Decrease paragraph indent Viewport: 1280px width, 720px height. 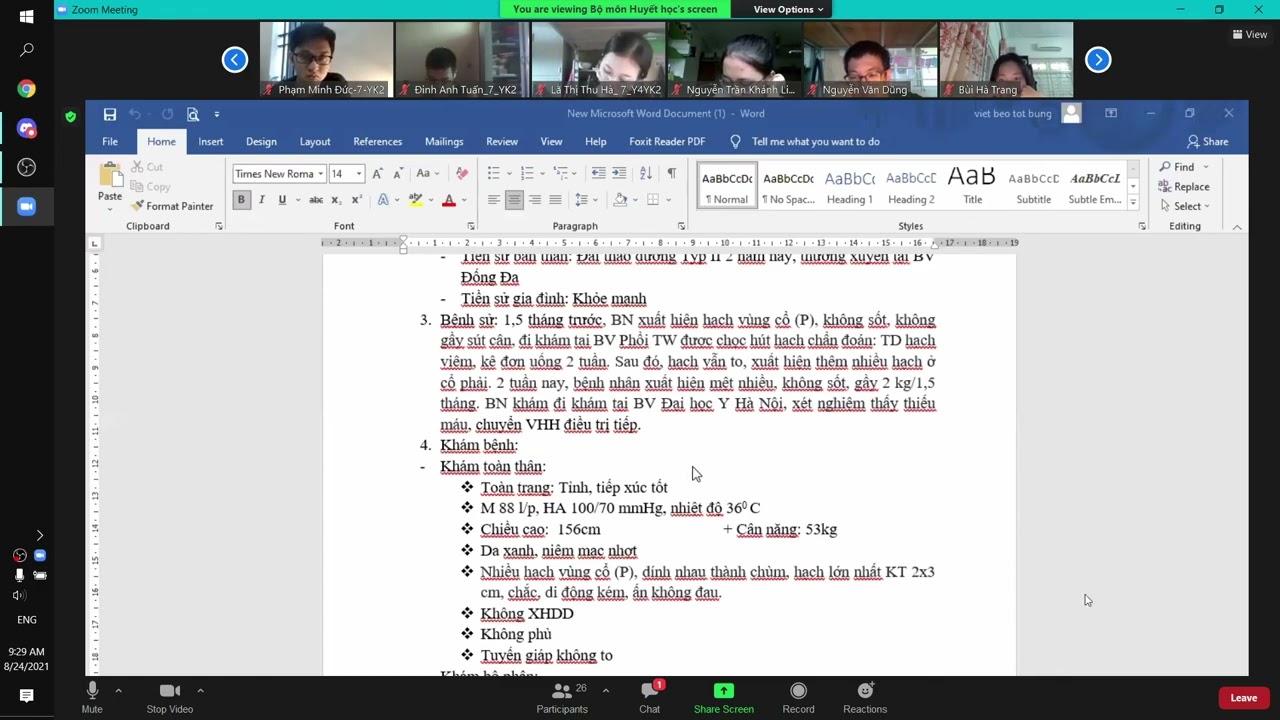[598, 173]
